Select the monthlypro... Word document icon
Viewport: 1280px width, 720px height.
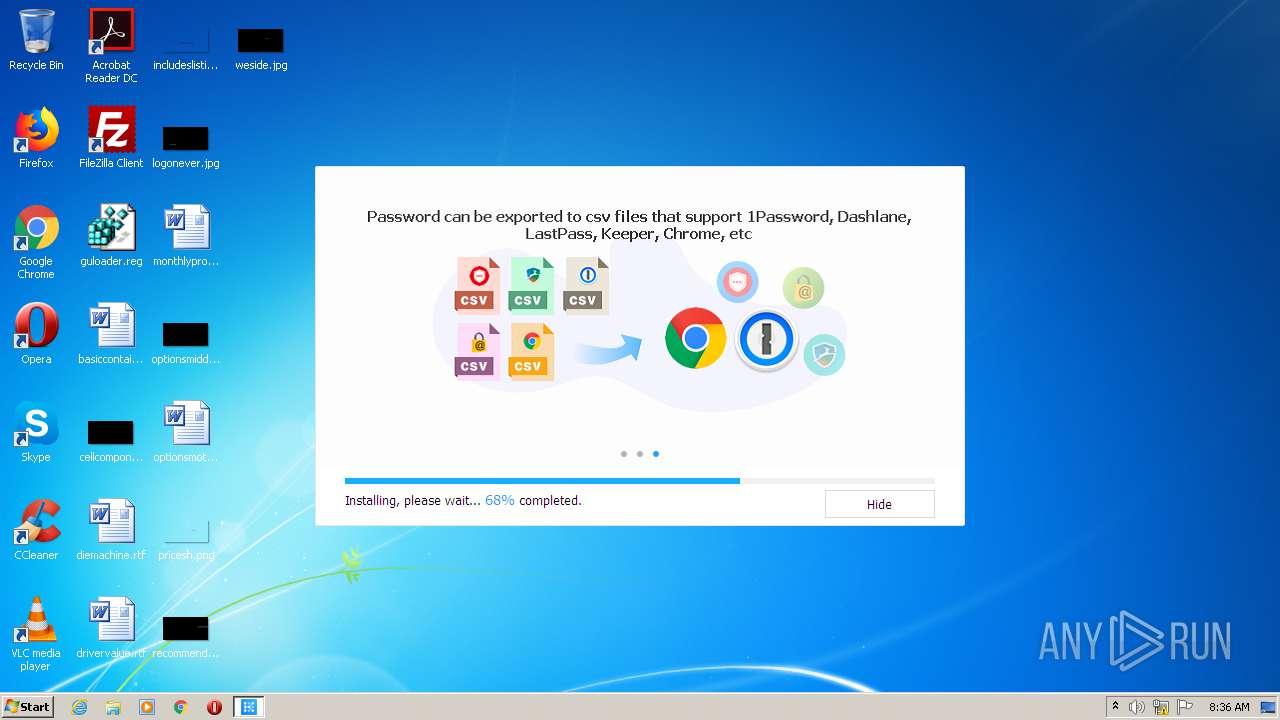(186, 236)
